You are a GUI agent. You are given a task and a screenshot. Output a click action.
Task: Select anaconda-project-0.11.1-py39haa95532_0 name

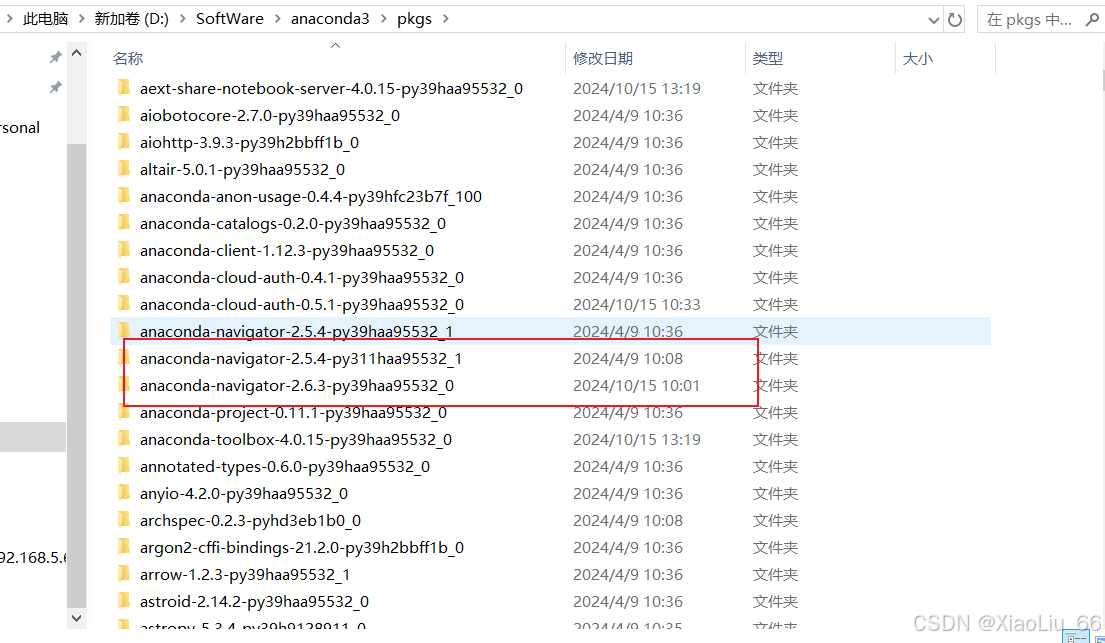(293, 412)
